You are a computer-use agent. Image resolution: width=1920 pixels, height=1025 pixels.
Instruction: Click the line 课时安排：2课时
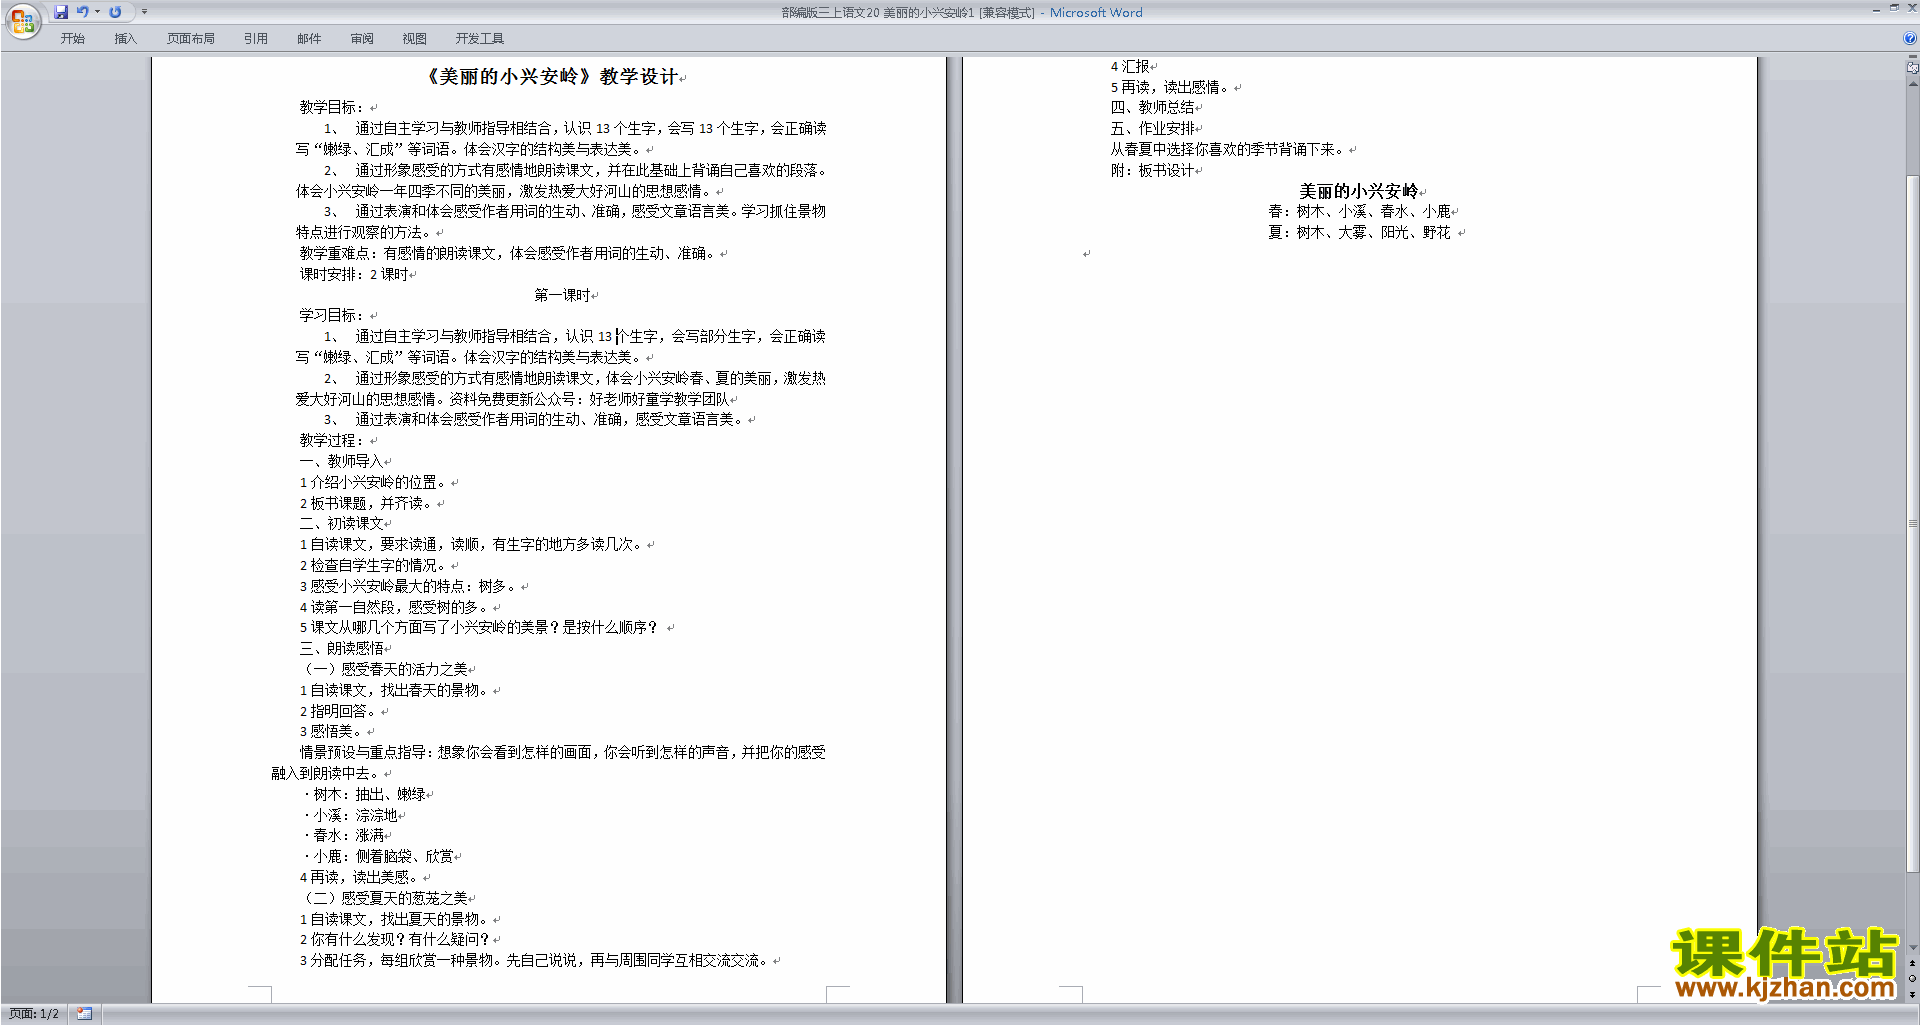(x=357, y=274)
